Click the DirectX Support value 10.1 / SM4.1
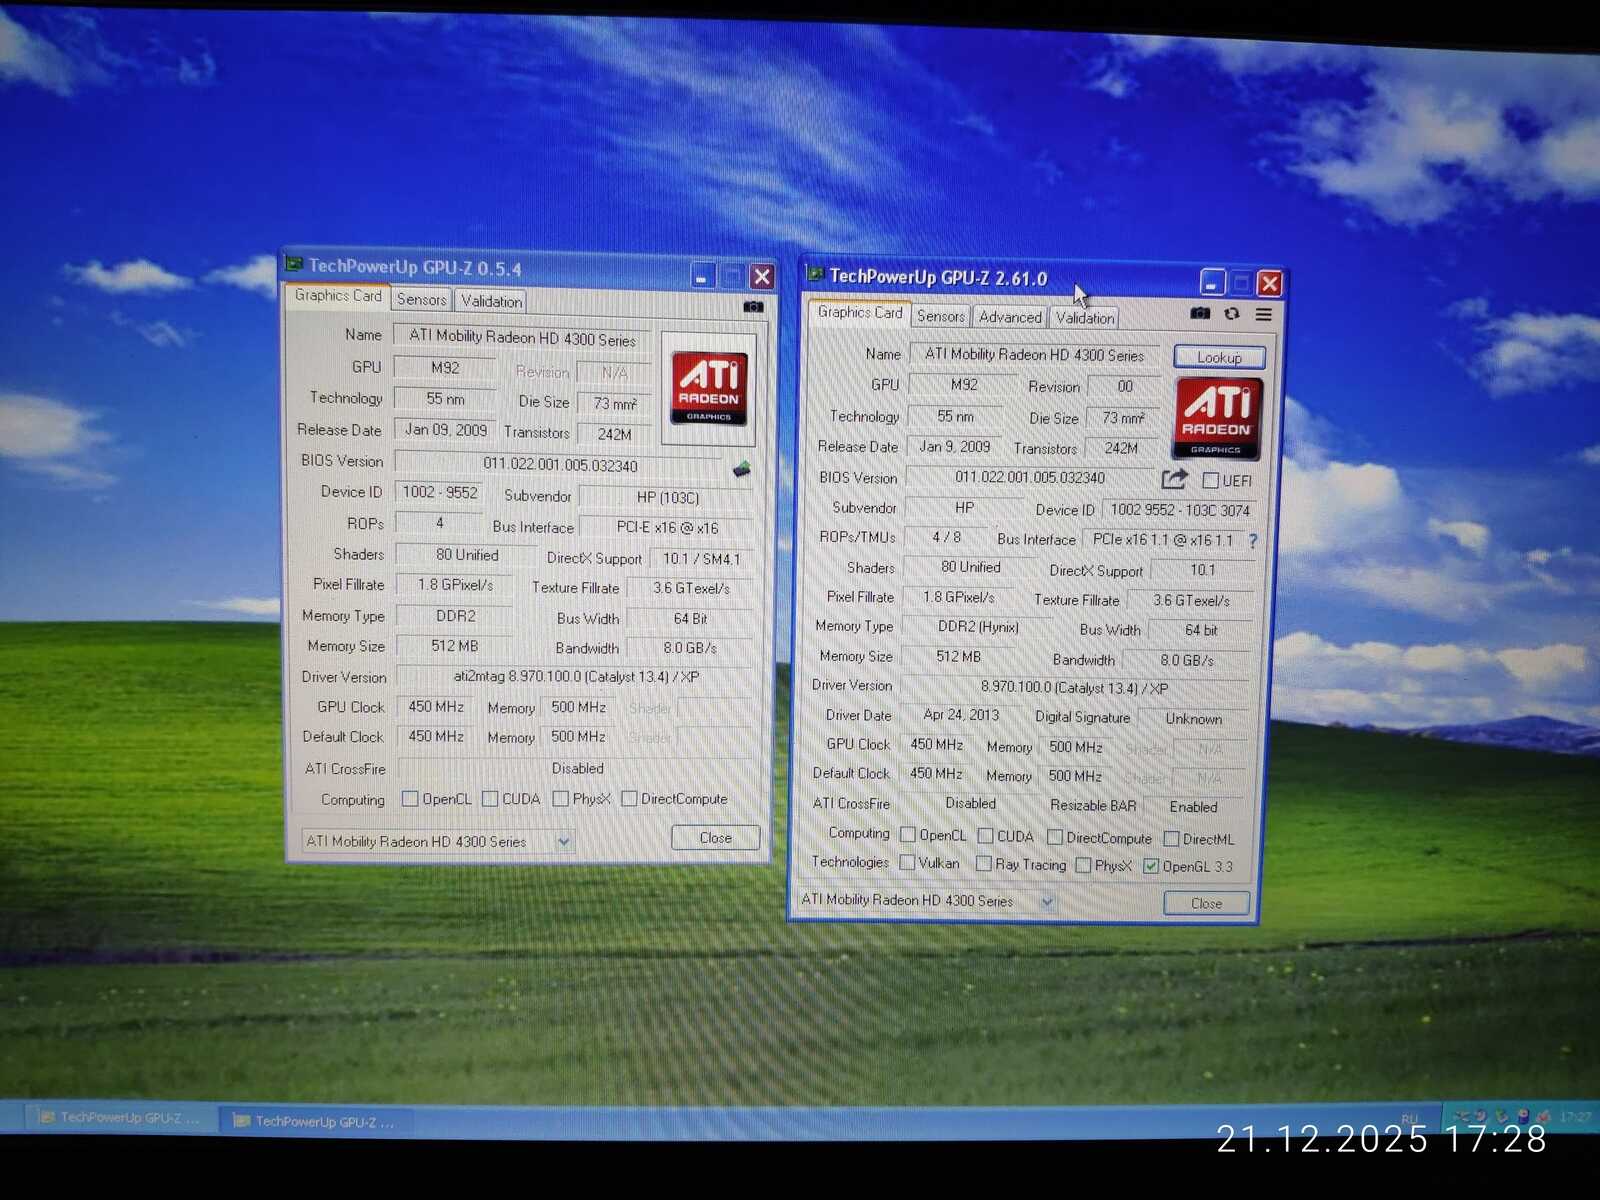 point(701,559)
